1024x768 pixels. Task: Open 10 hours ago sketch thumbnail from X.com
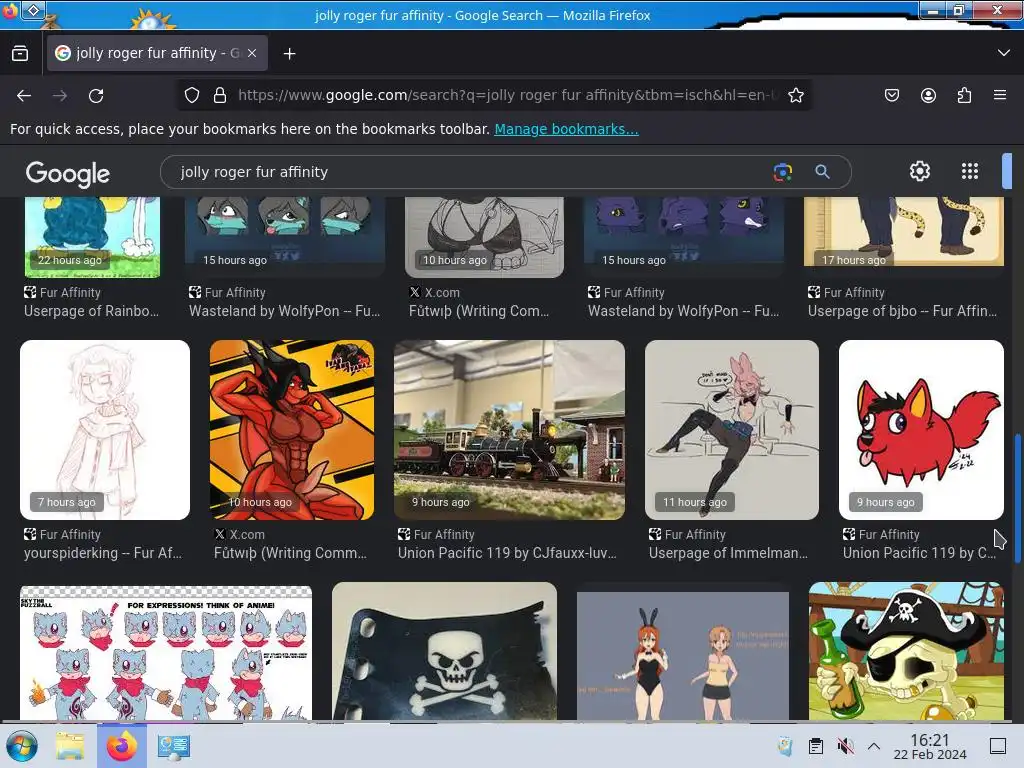point(485,236)
